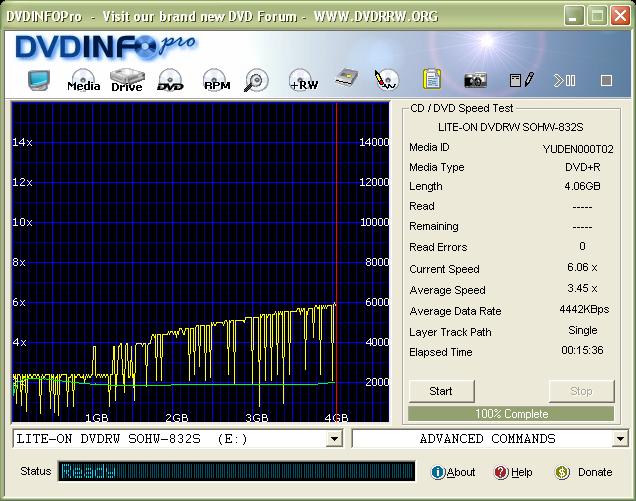Open the Help link

(522, 472)
